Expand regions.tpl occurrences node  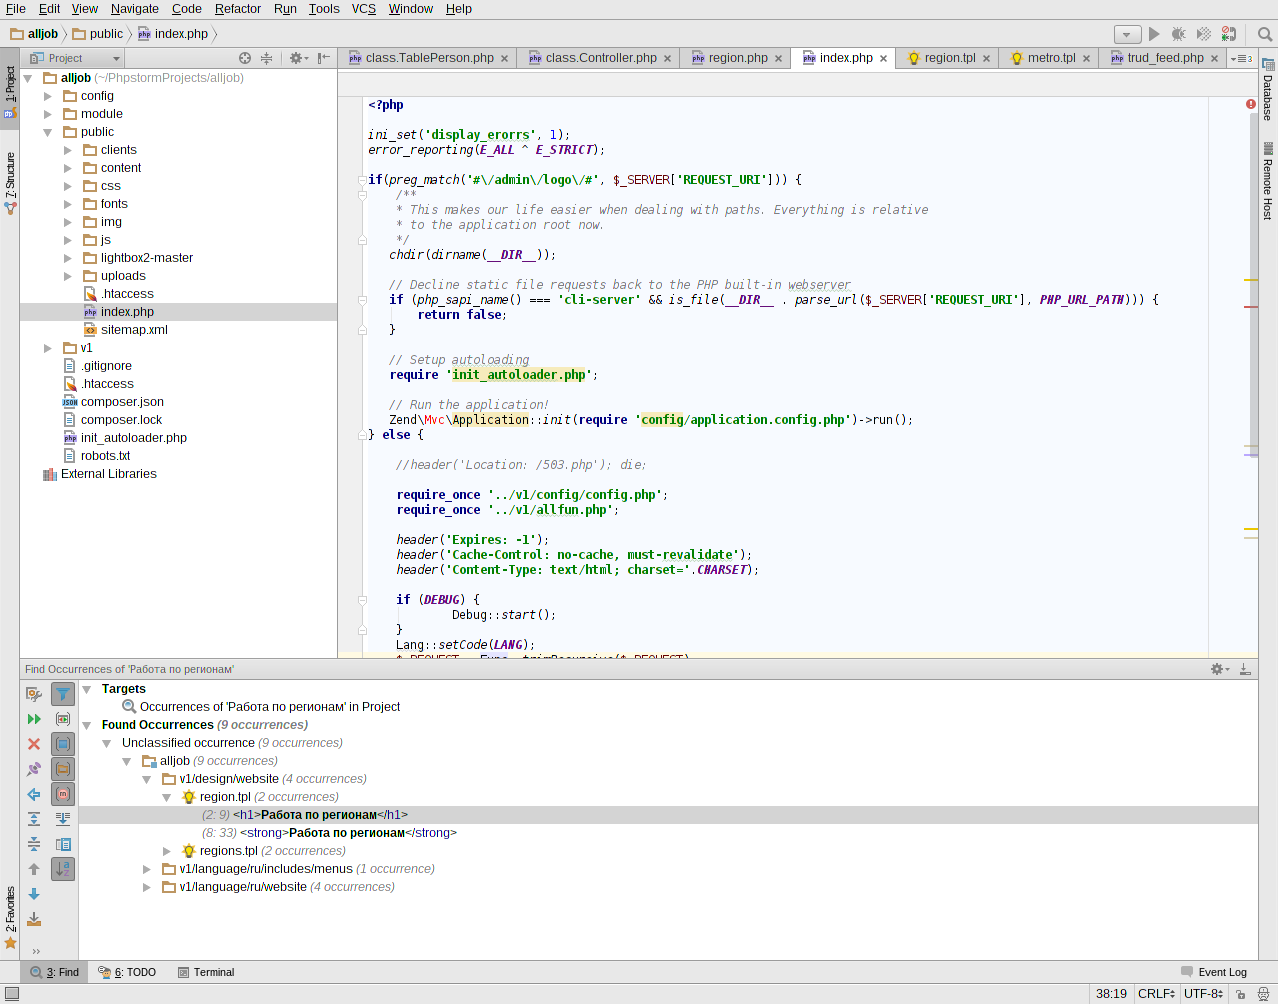click(167, 851)
